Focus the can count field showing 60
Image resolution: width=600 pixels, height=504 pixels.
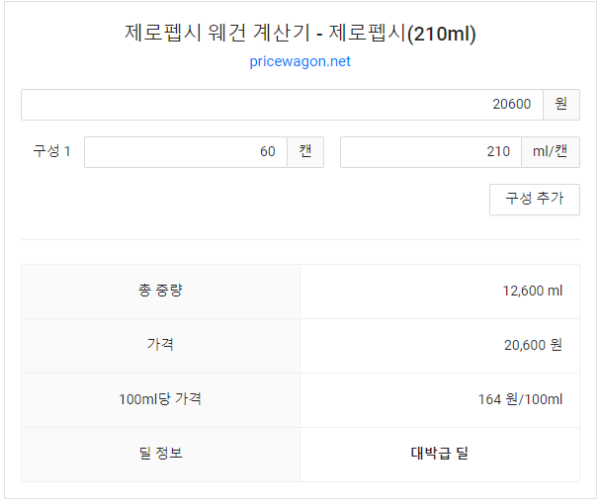tap(185, 152)
